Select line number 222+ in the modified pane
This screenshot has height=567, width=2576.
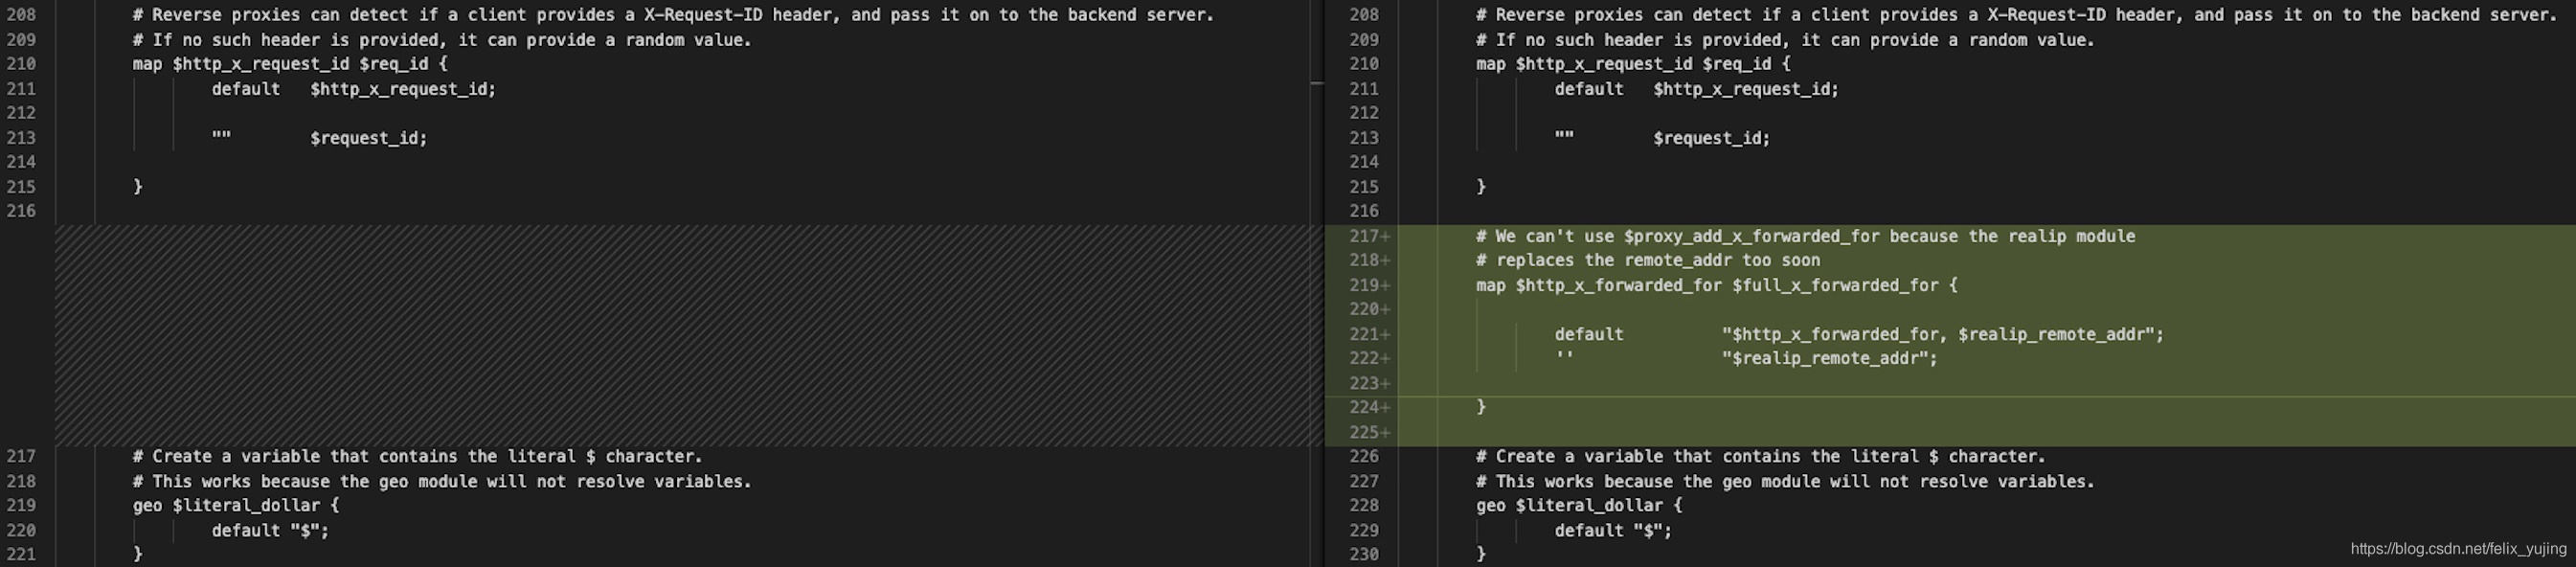click(1369, 358)
